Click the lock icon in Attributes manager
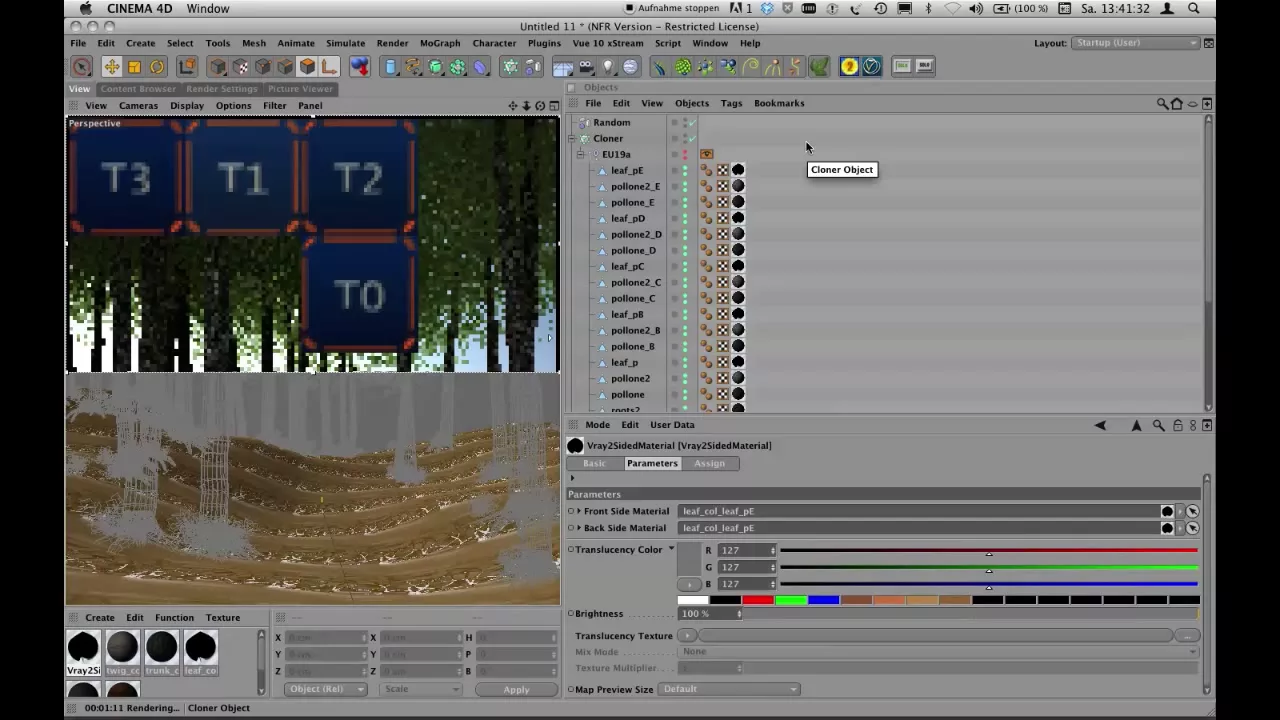 point(1177,425)
